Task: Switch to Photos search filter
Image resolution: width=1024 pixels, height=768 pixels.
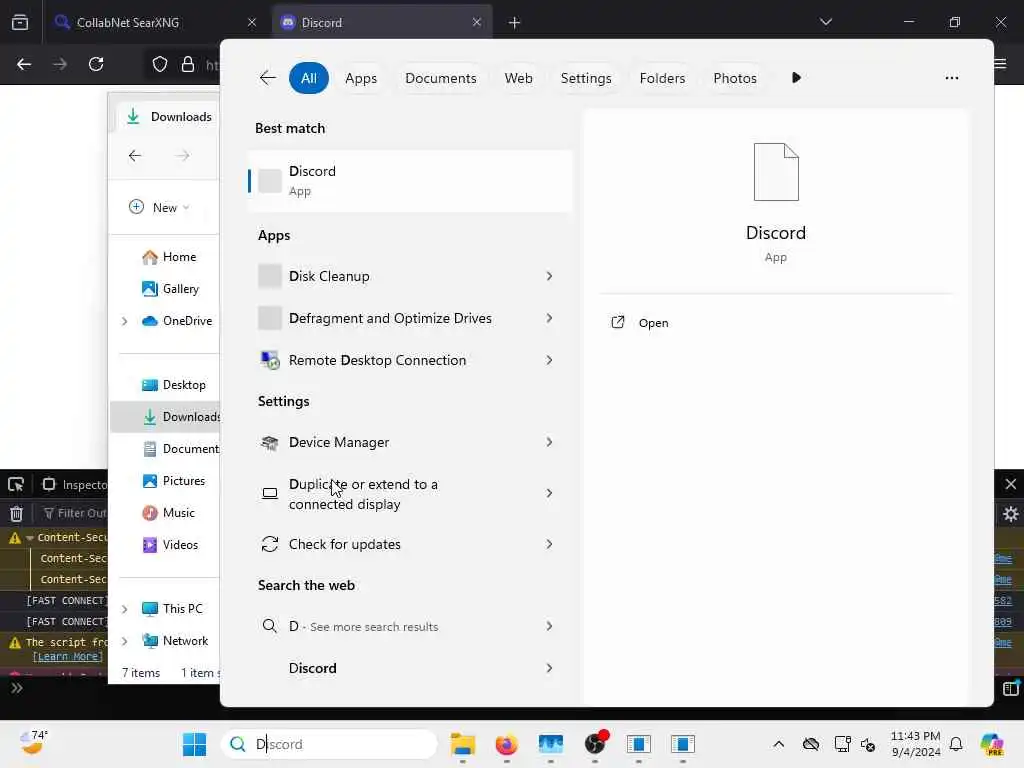Action: [x=735, y=78]
